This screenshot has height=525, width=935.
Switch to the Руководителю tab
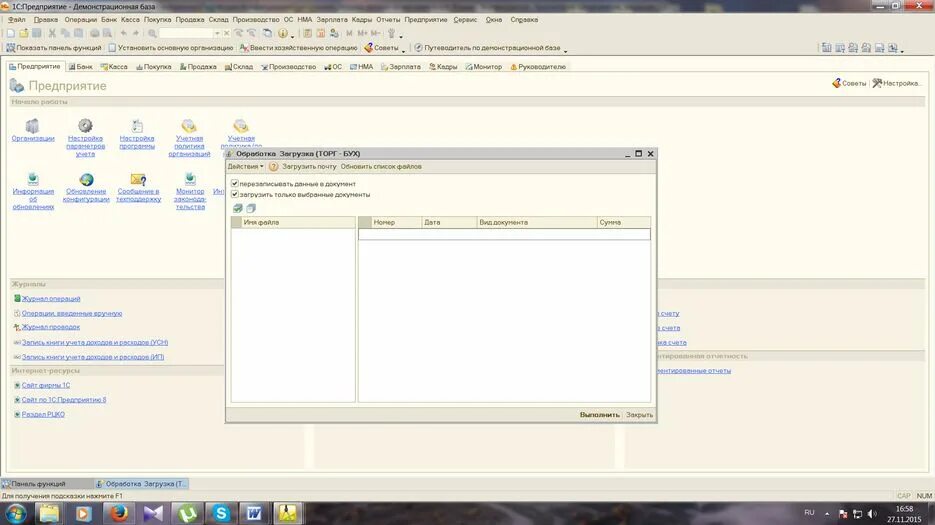[x=538, y=67]
